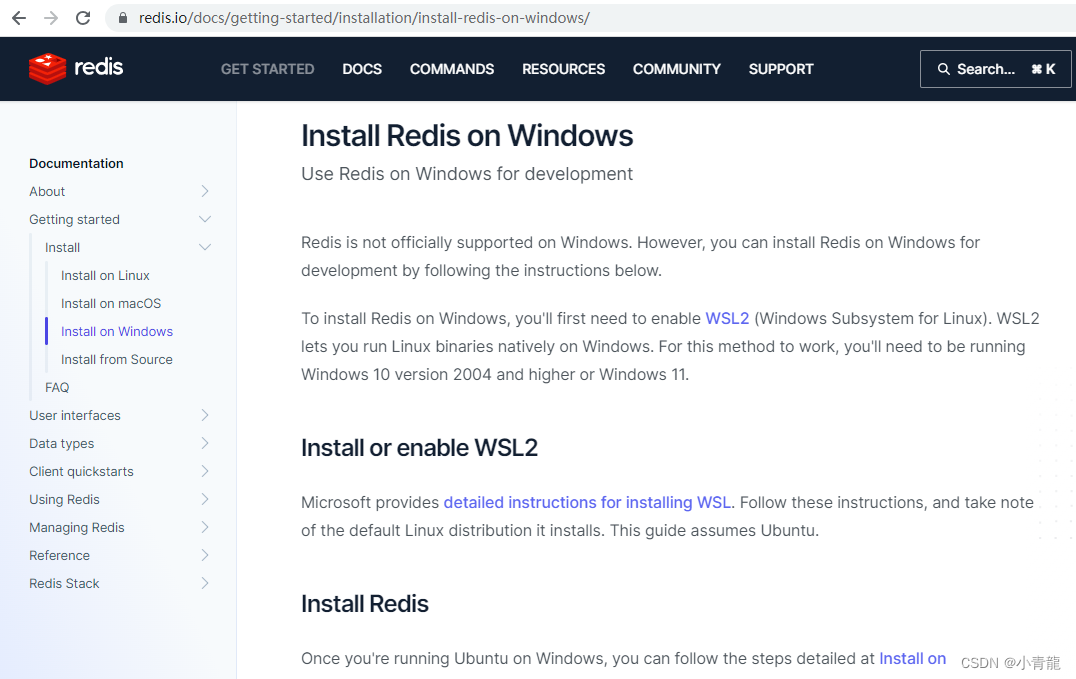Open the Getting started sidebar entry

[74, 220]
